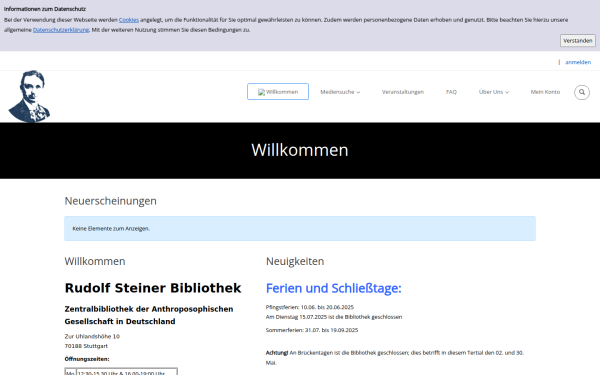
Task: Open the Willkommen menu item
Action: tap(278, 92)
